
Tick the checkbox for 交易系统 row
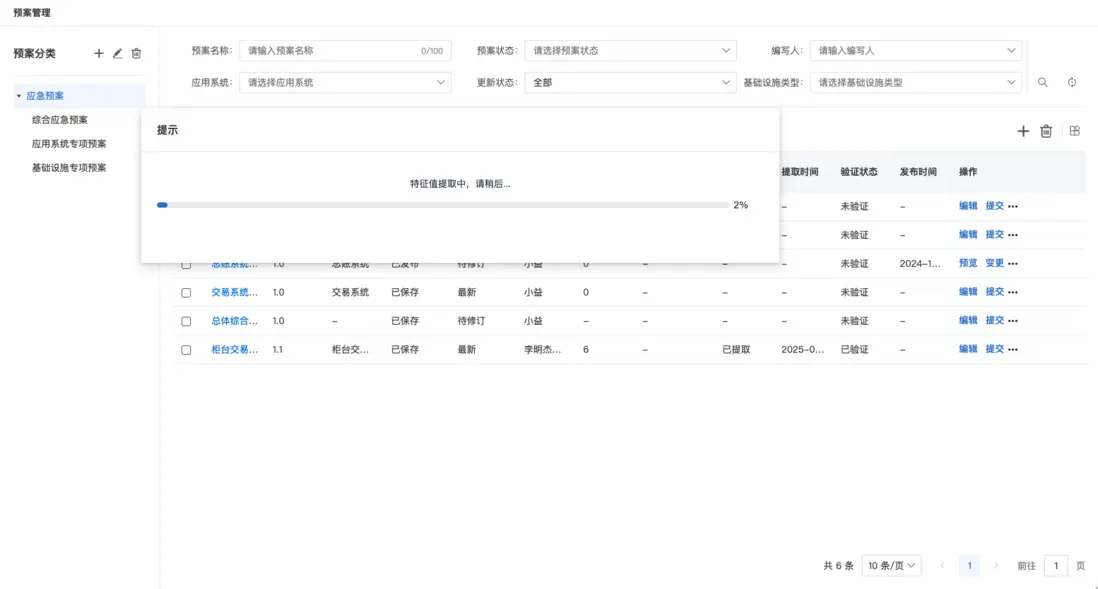pyautogui.click(x=186, y=293)
